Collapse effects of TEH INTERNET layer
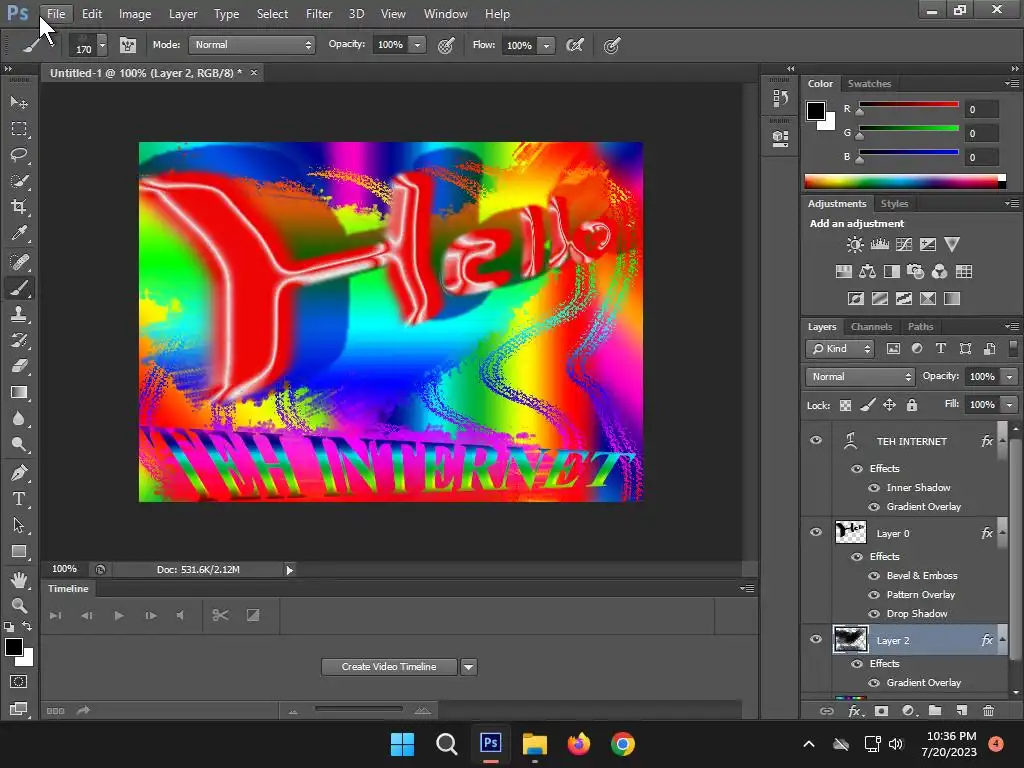 click(1002, 440)
